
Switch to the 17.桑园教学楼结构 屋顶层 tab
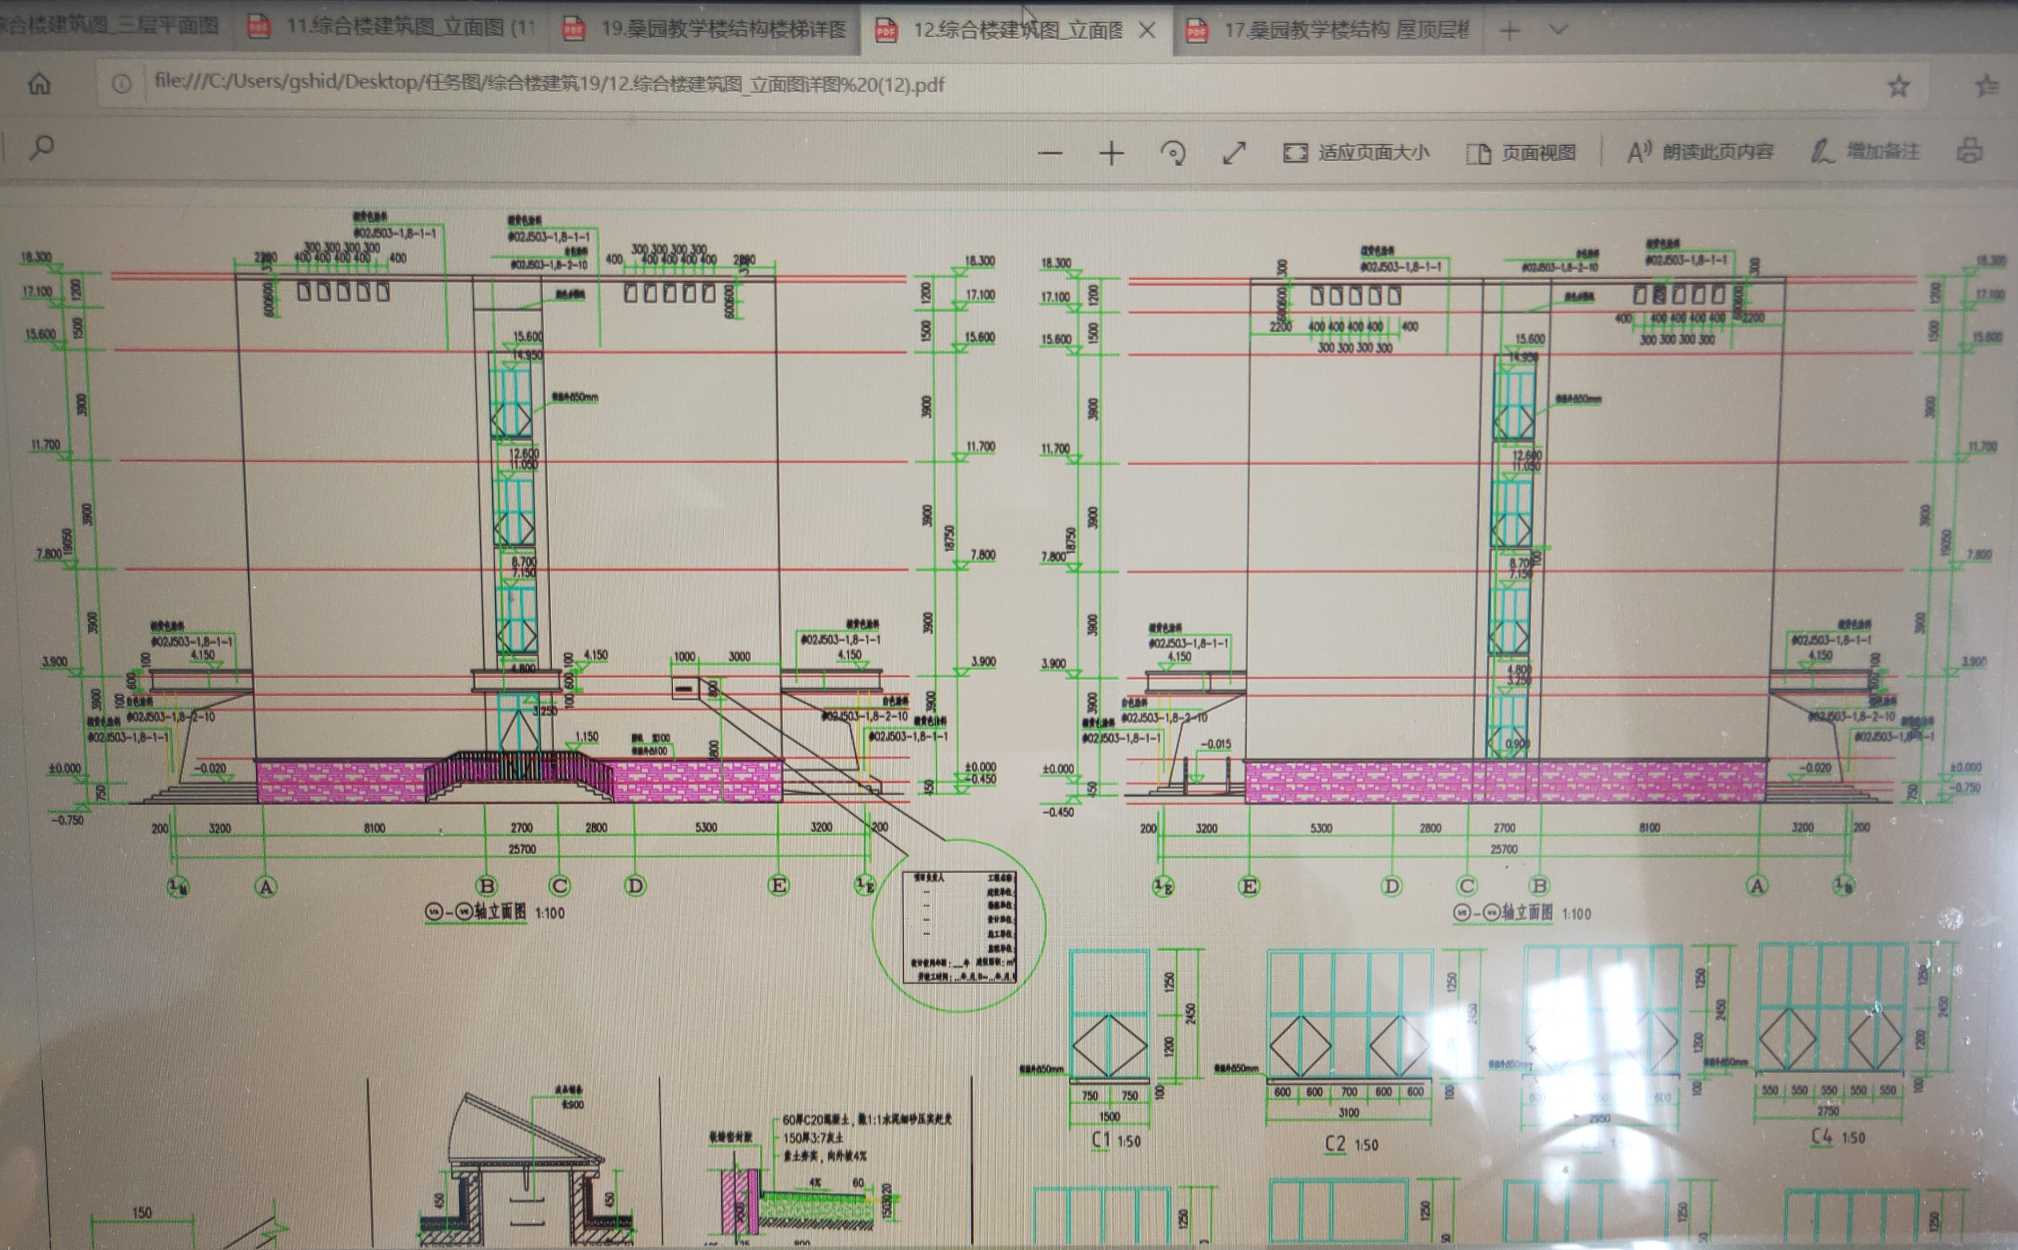point(1330,30)
